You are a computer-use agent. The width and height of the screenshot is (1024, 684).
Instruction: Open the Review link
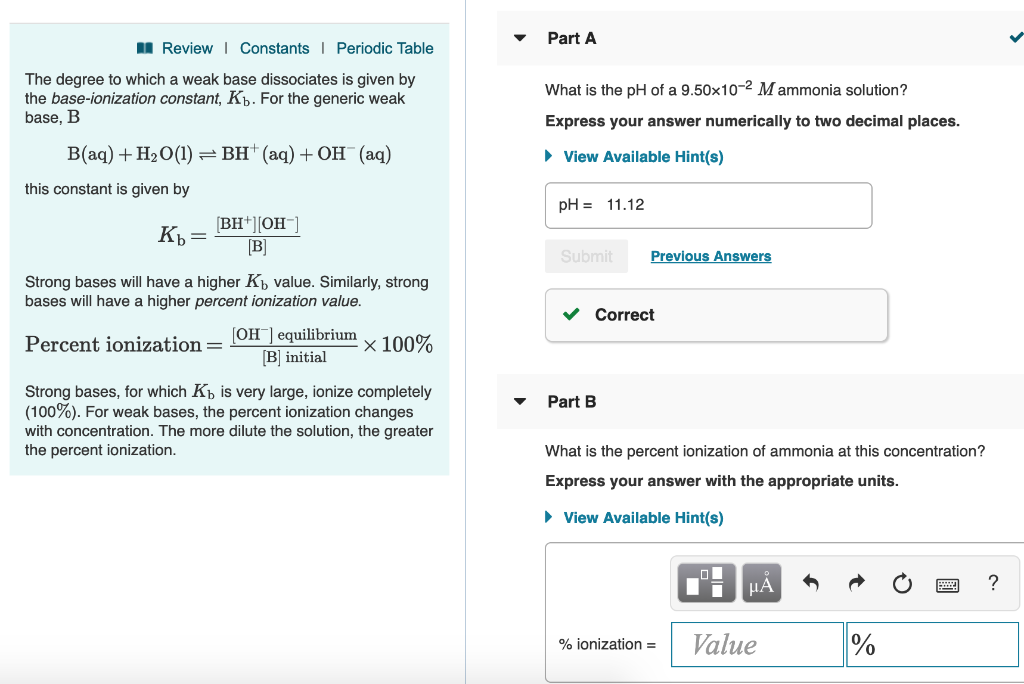[187, 48]
